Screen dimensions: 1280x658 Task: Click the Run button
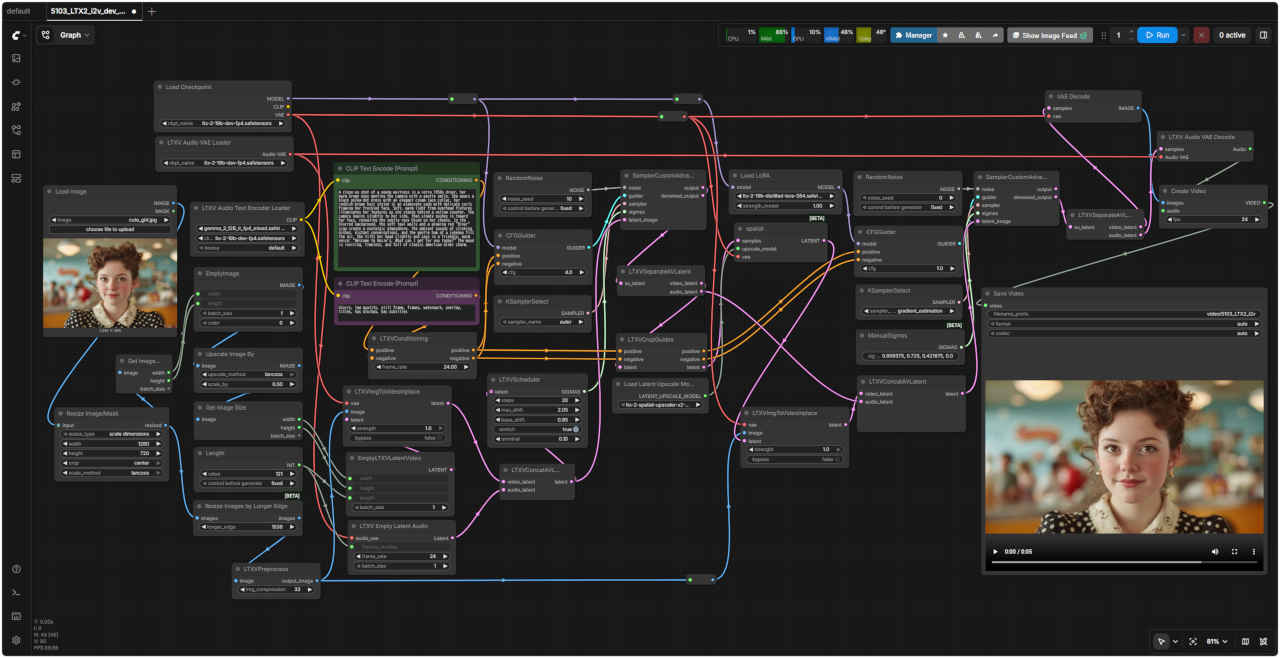click(x=1157, y=35)
